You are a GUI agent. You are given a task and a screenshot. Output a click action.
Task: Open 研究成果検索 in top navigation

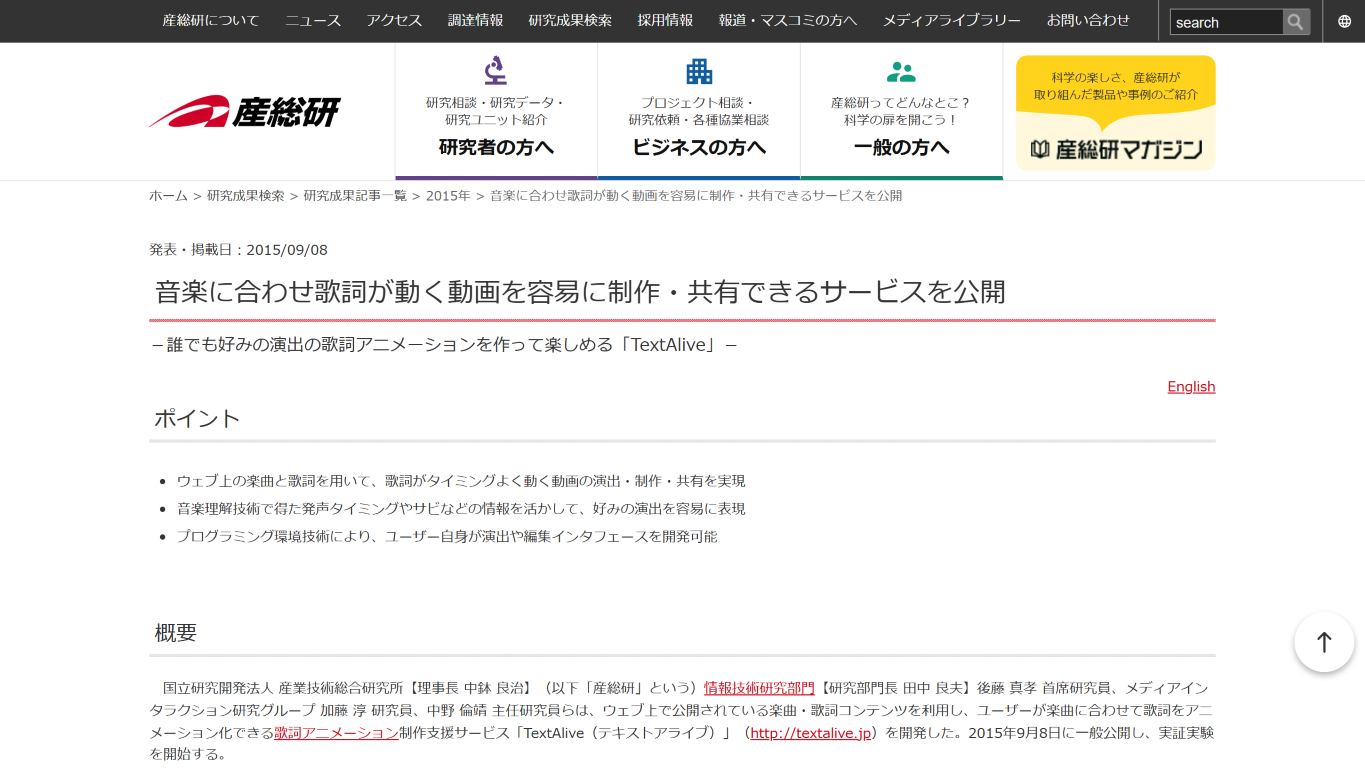(570, 20)
